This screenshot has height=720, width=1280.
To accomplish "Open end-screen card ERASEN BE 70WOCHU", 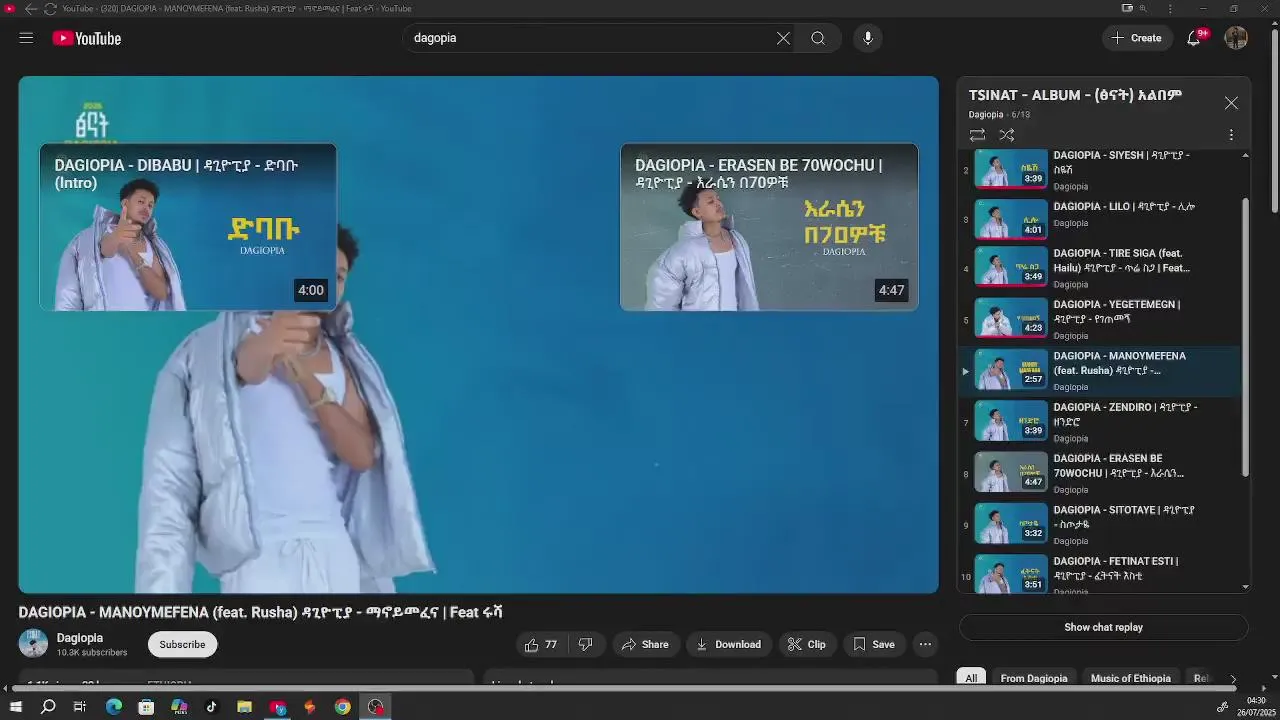I will pos(769,227).
